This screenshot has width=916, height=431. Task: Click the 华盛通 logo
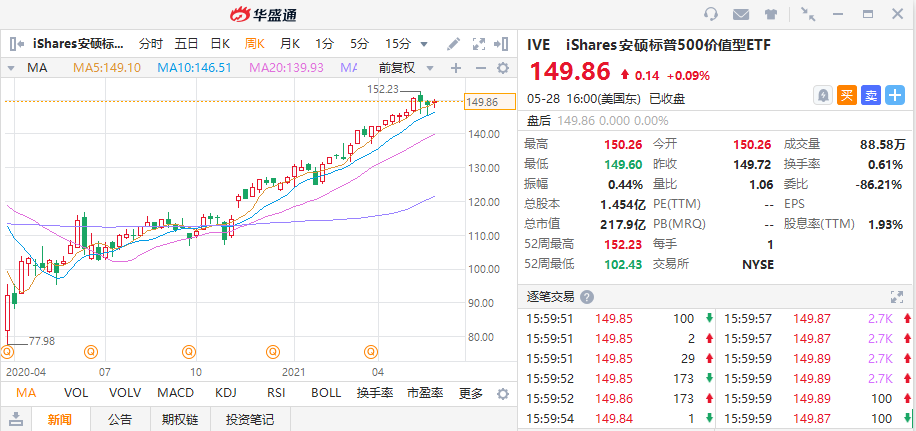(263, 14)
